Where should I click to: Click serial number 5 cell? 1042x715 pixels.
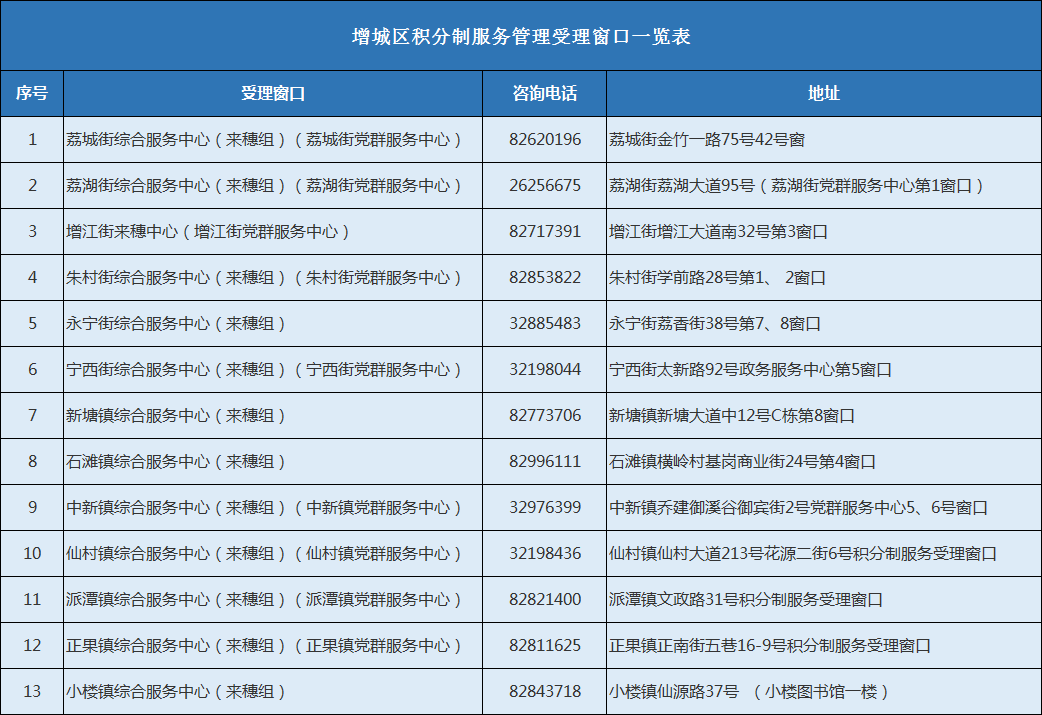tap(32, 324)
